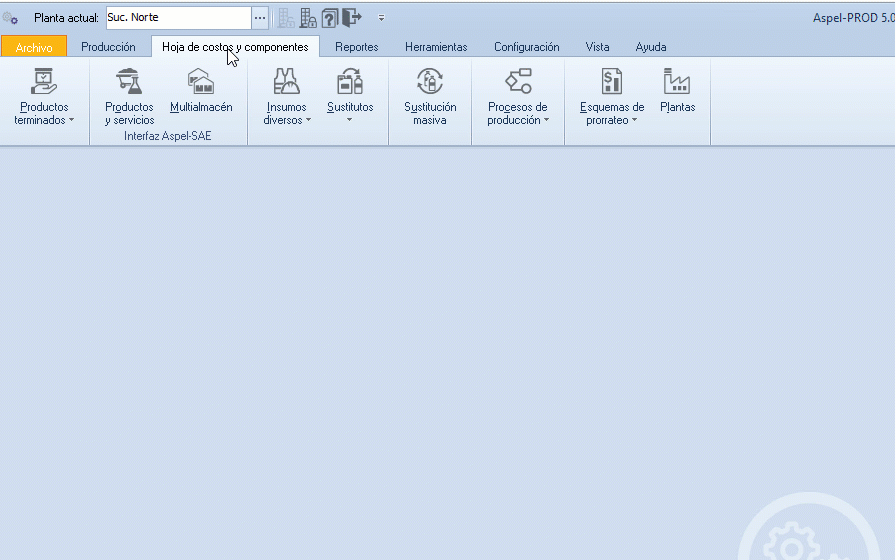The height and width of the screenshot is (560, 896).
Task: Expand Insumos diversos dropdown arrow
Action: click(308, 121)
